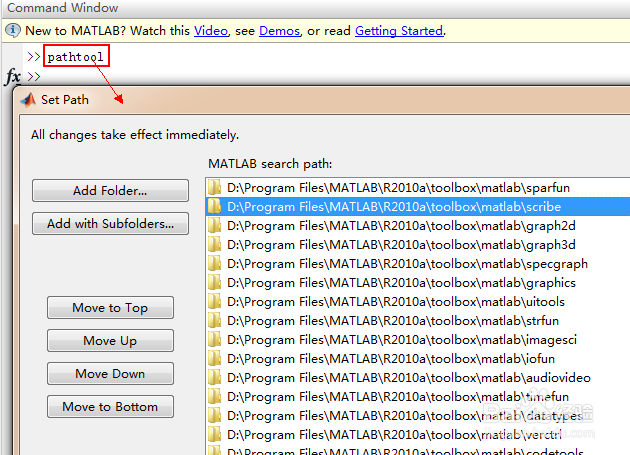
Task: Select the toolbox\matlab\strfun path text
Action: 393,321
